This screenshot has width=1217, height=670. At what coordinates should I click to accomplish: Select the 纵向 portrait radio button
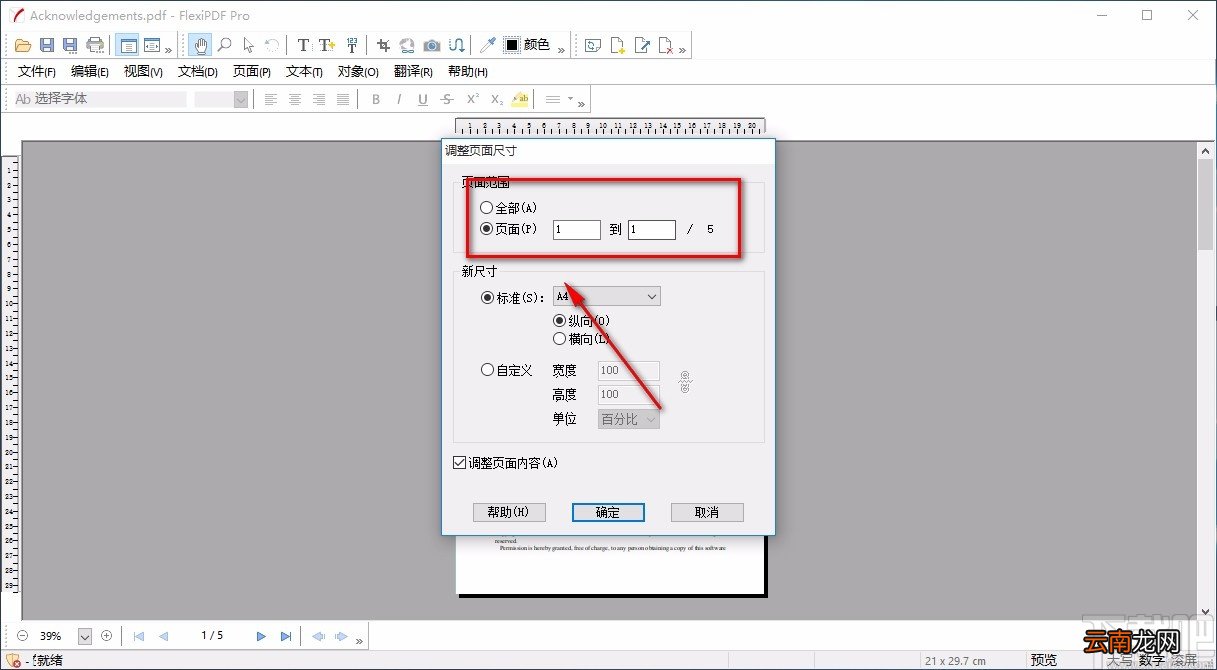[559, 321]
